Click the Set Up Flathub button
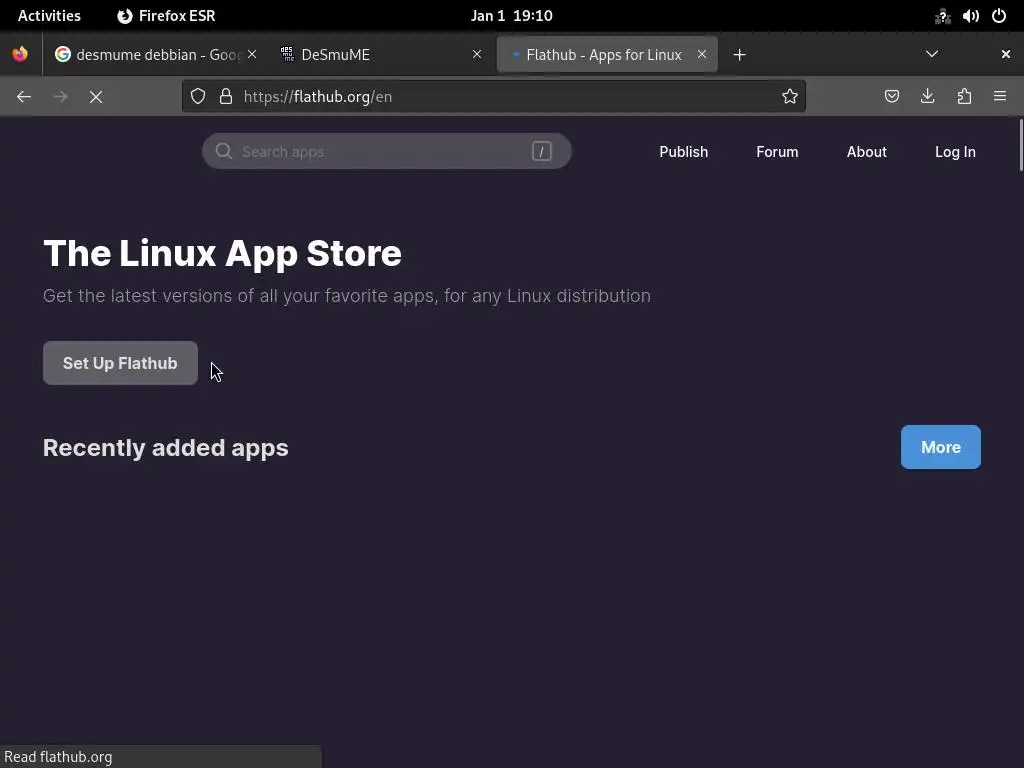 [x=120, y=363]
